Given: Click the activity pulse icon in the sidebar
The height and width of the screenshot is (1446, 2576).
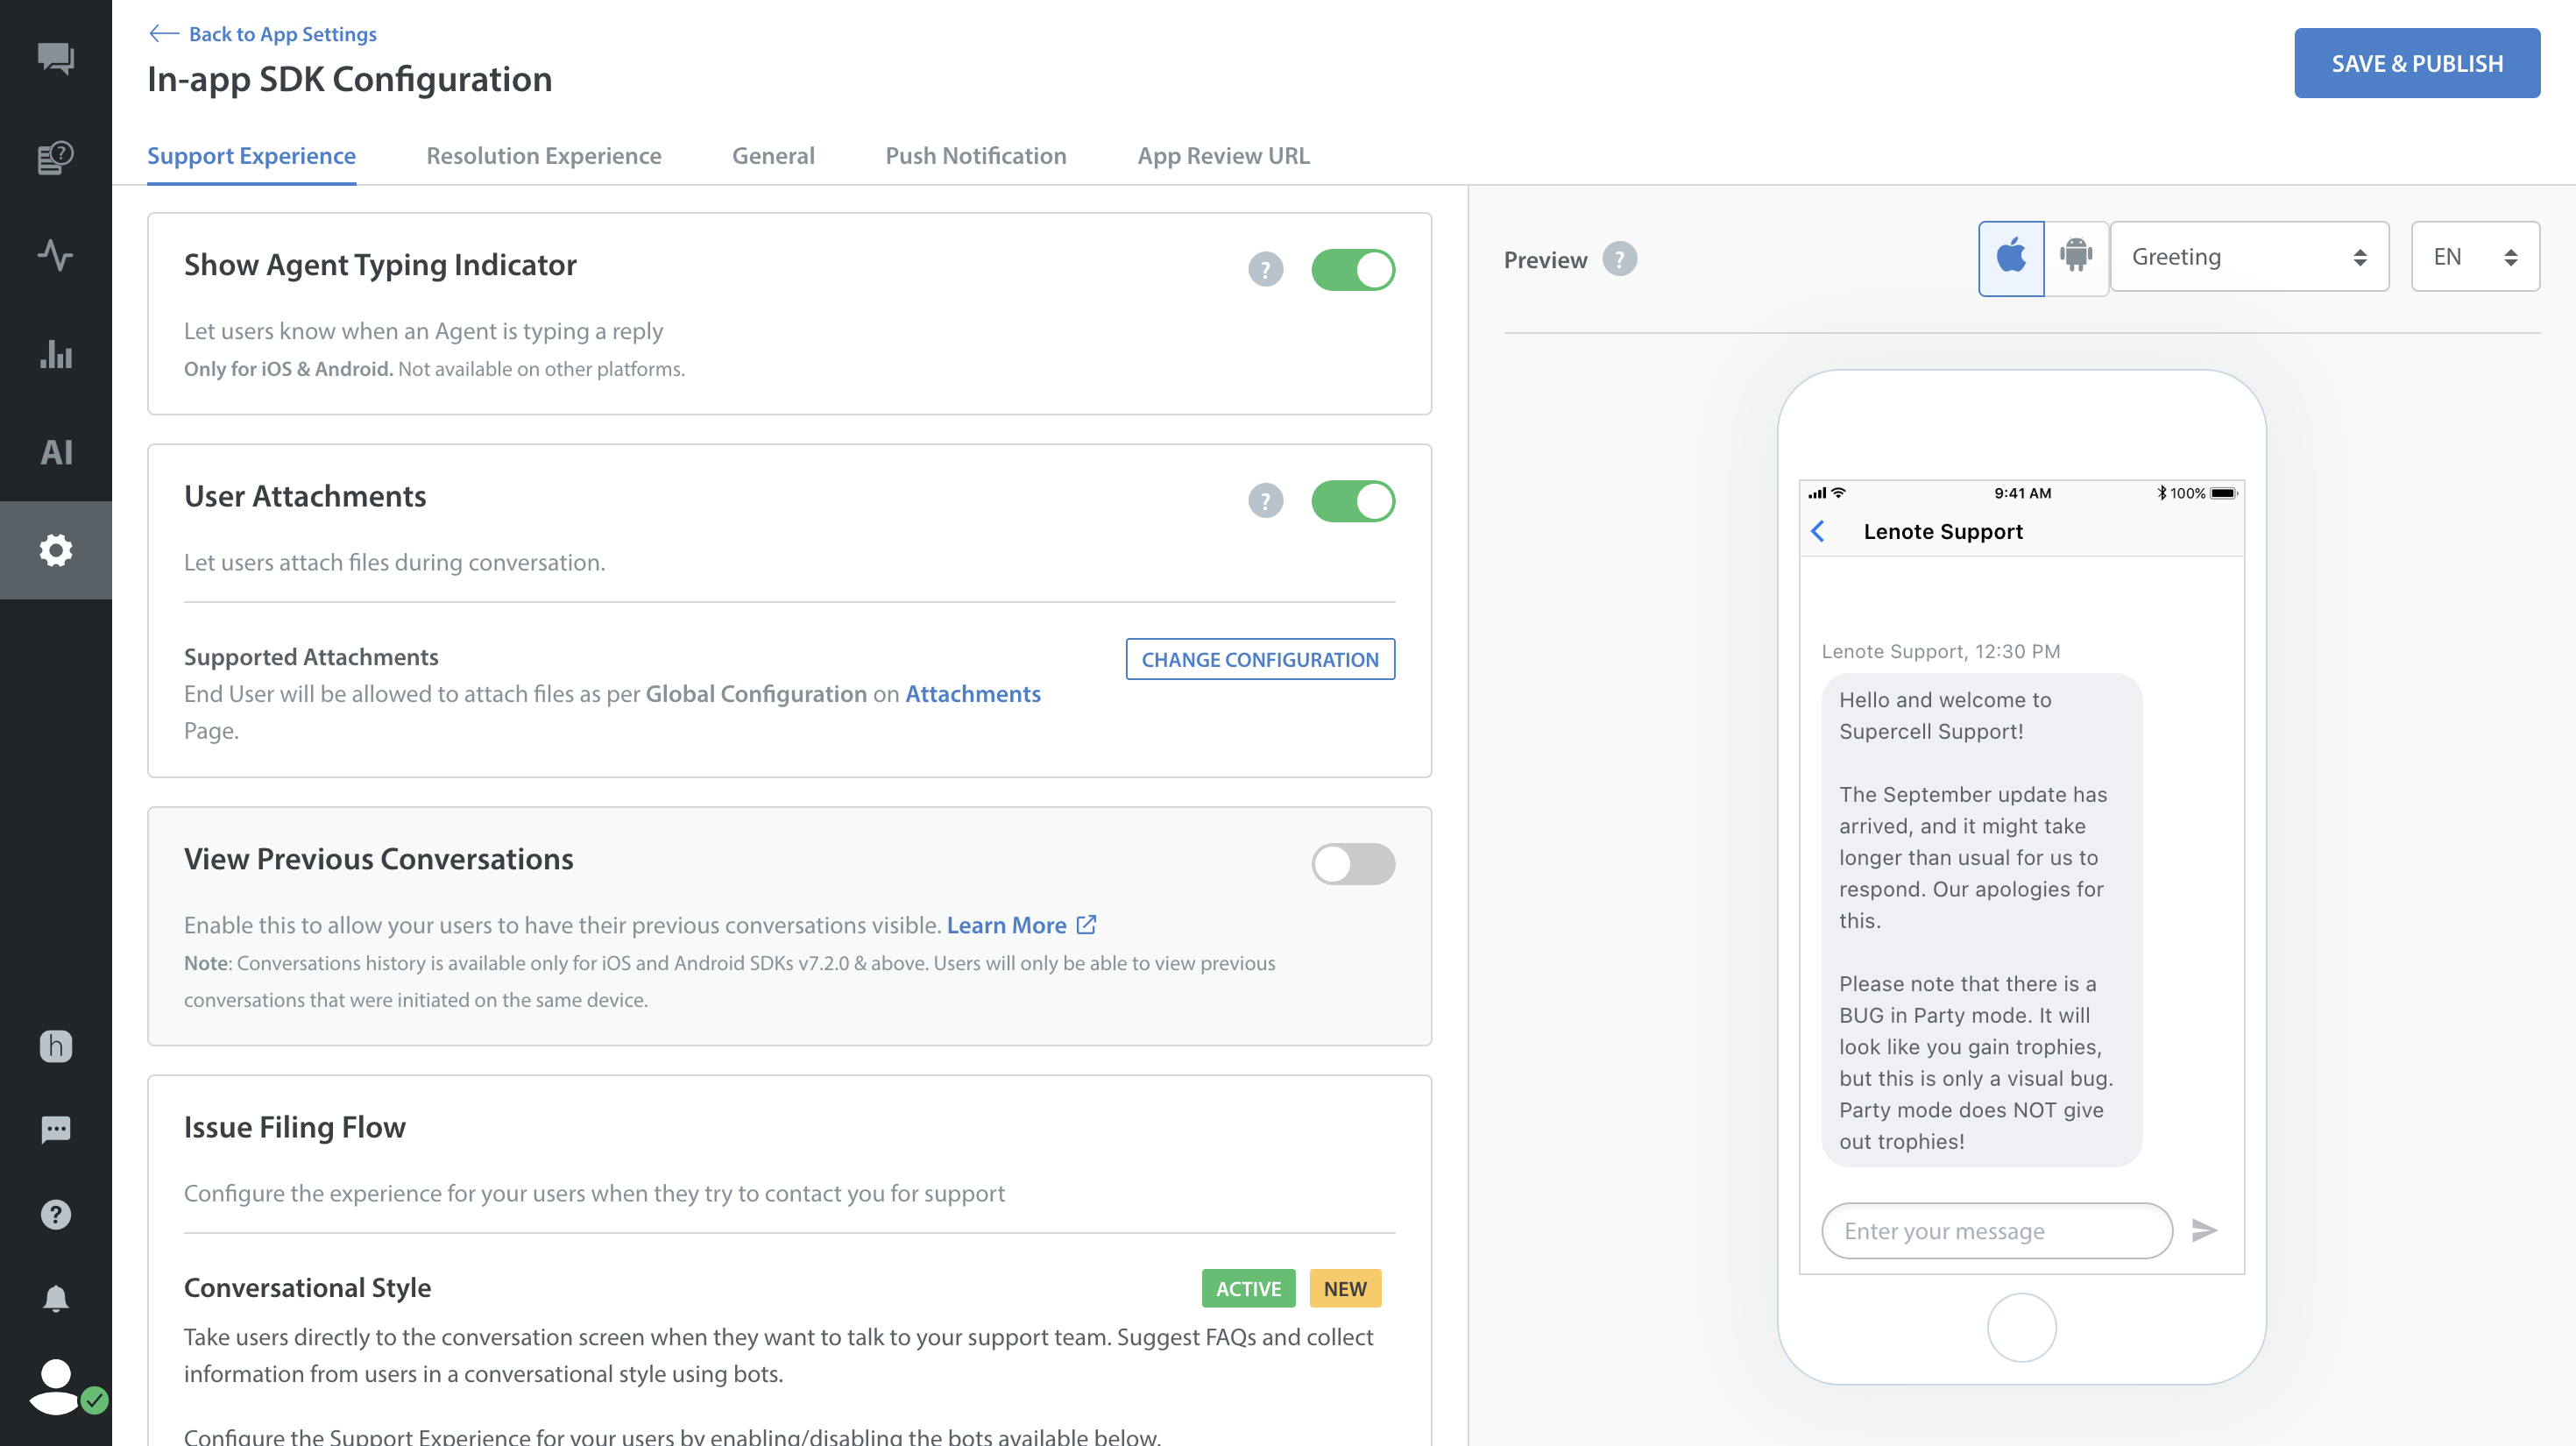Looking at the screenshot, I should point(56,255).
